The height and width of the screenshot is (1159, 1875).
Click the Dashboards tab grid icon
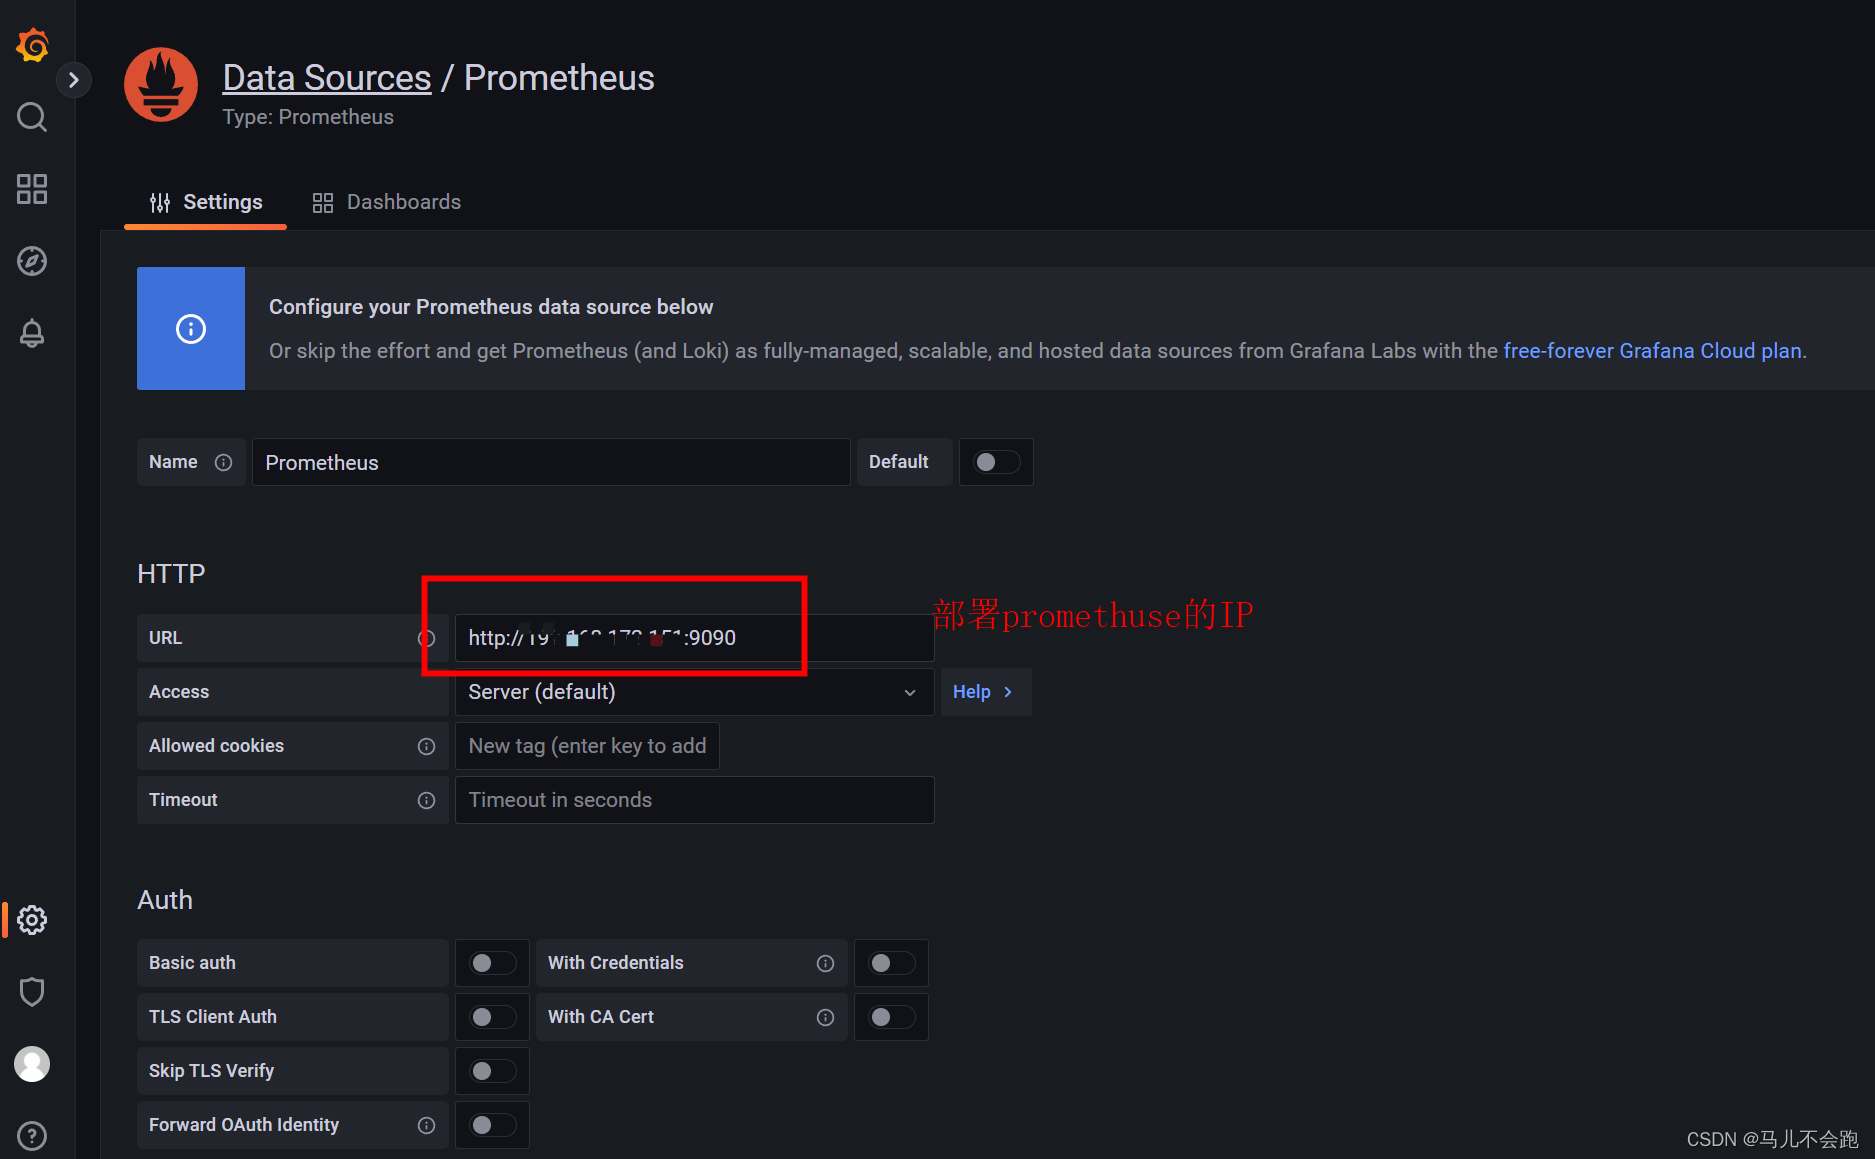pos(323,203)
